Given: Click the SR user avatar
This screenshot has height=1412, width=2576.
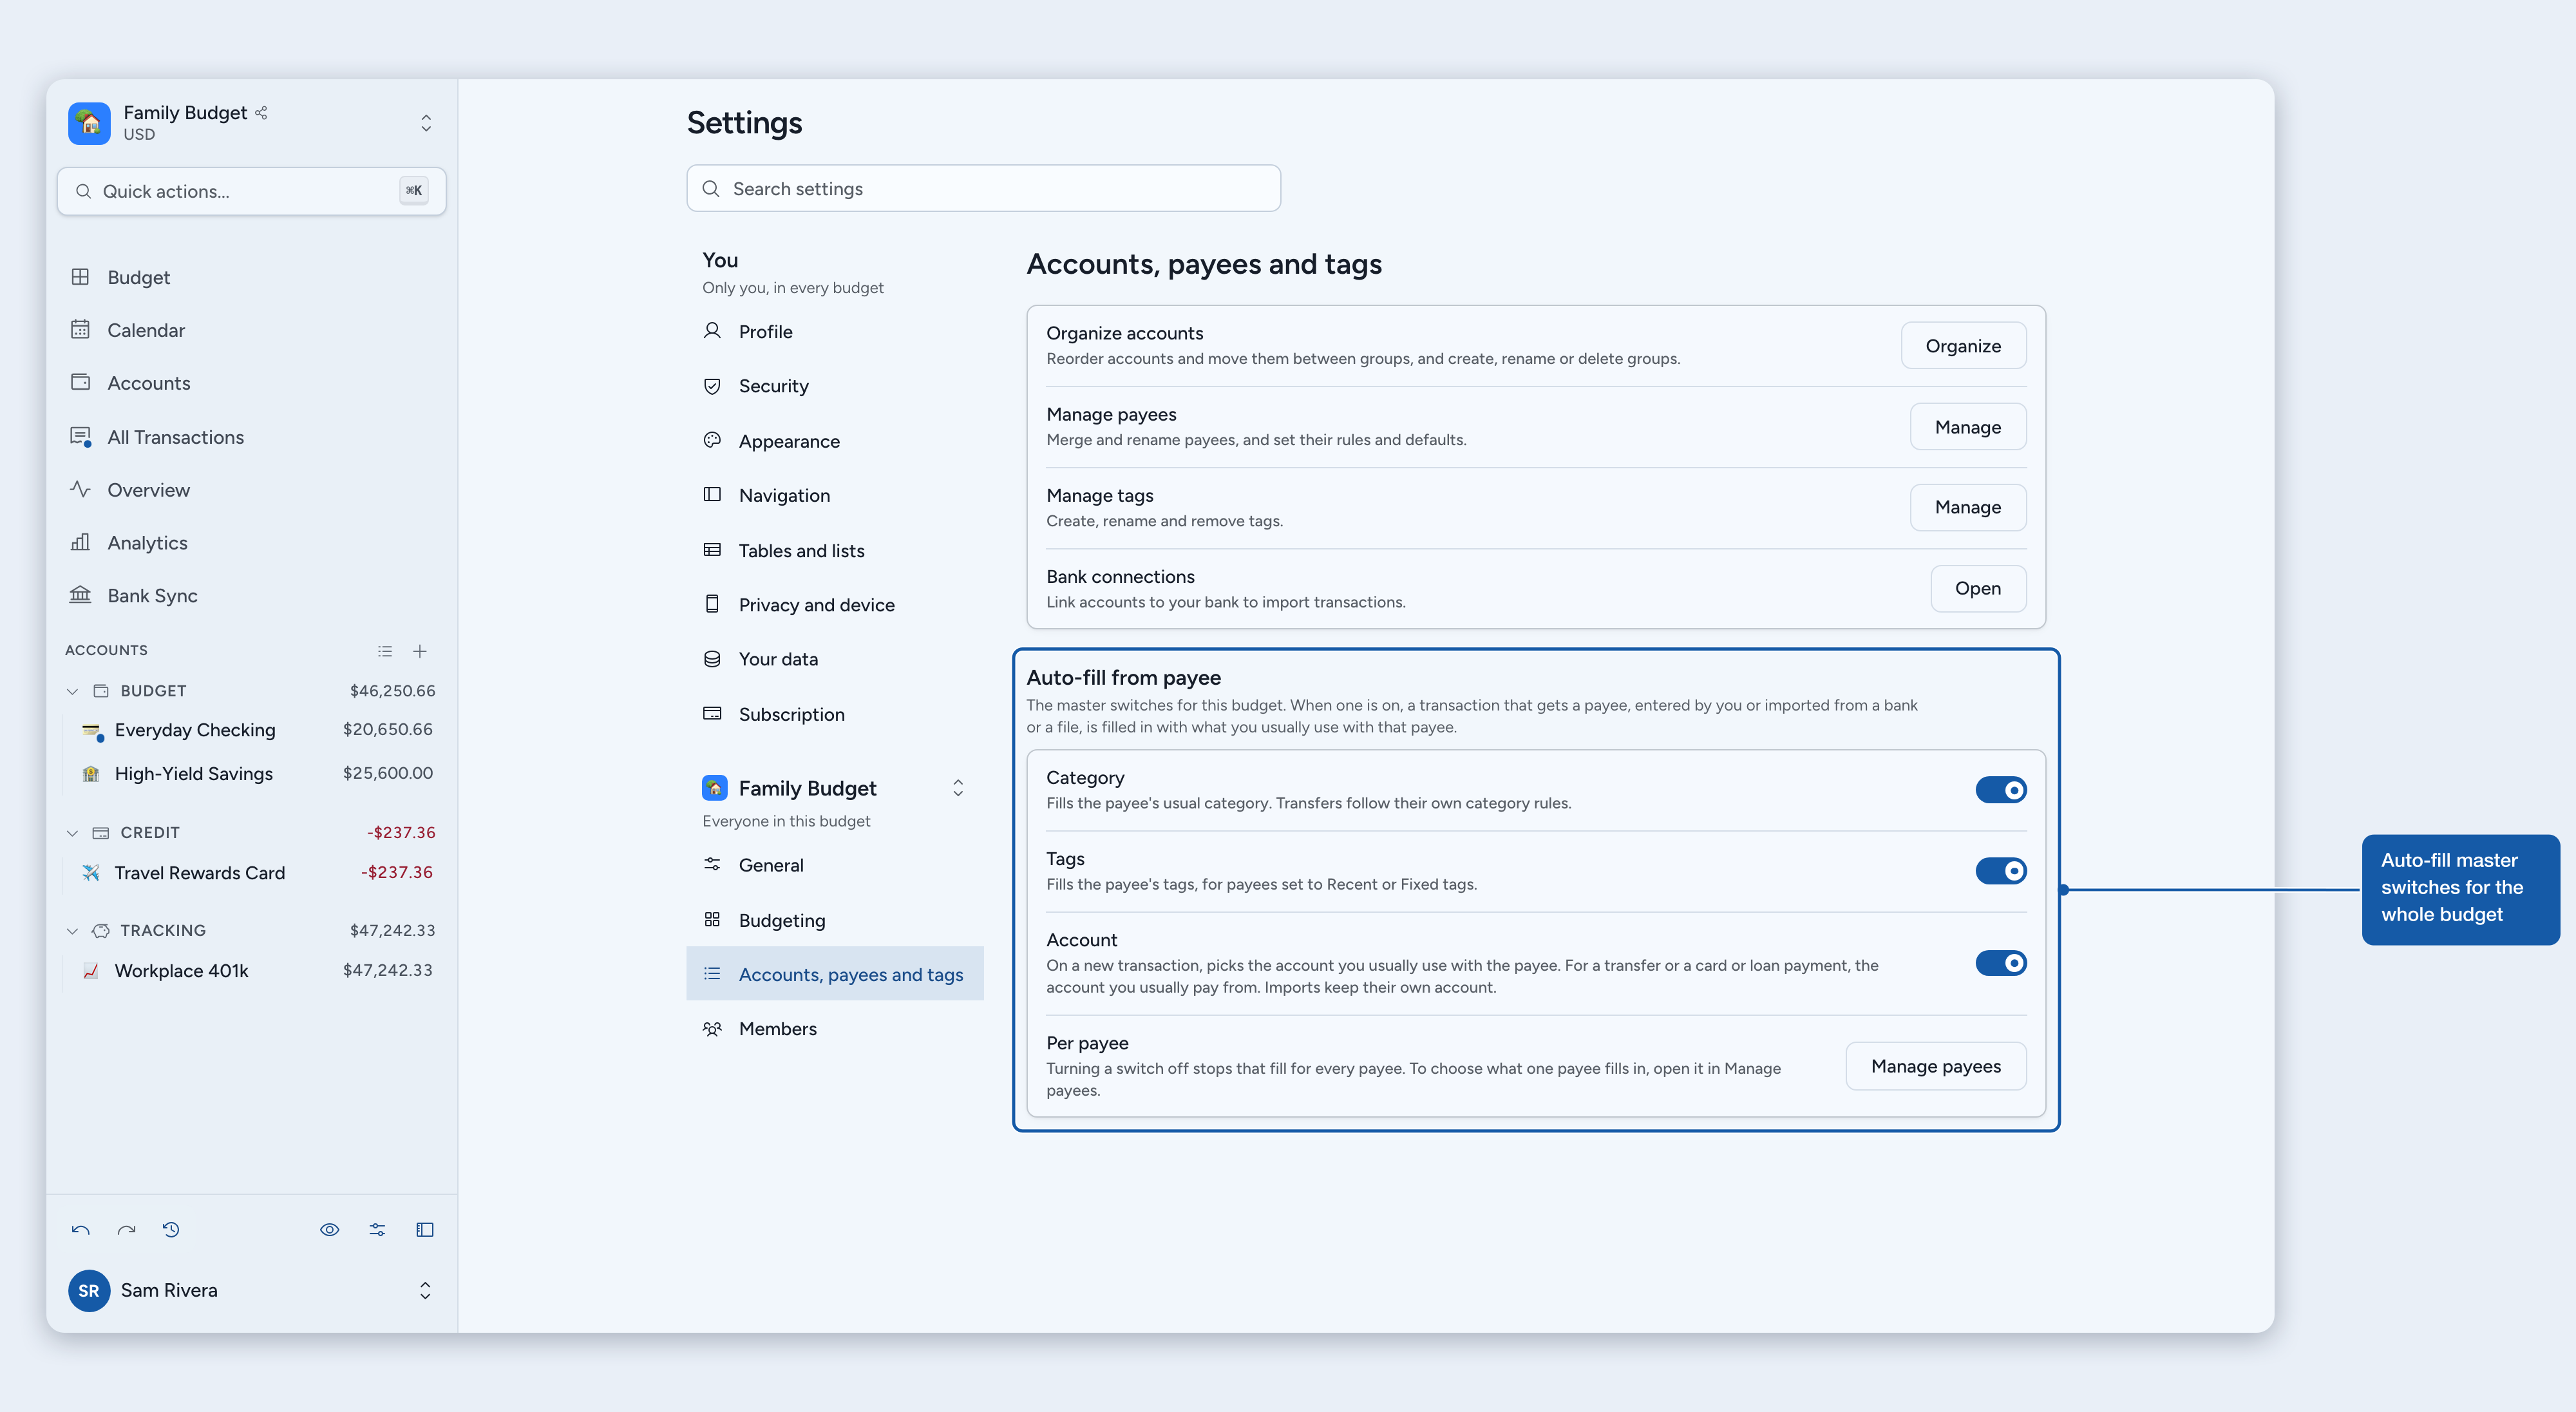Looking at the screenshot, I should [x=89, y=1291].
